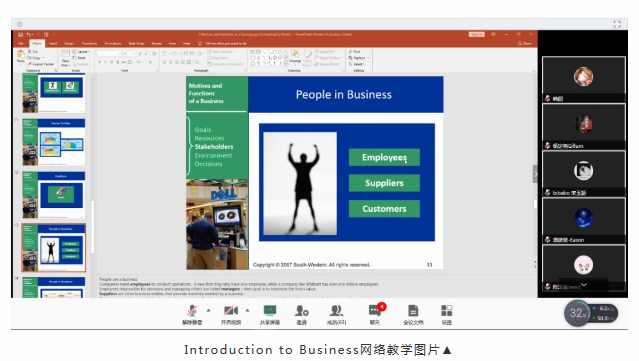Click the Suppliers button on slide

(384, 183)
